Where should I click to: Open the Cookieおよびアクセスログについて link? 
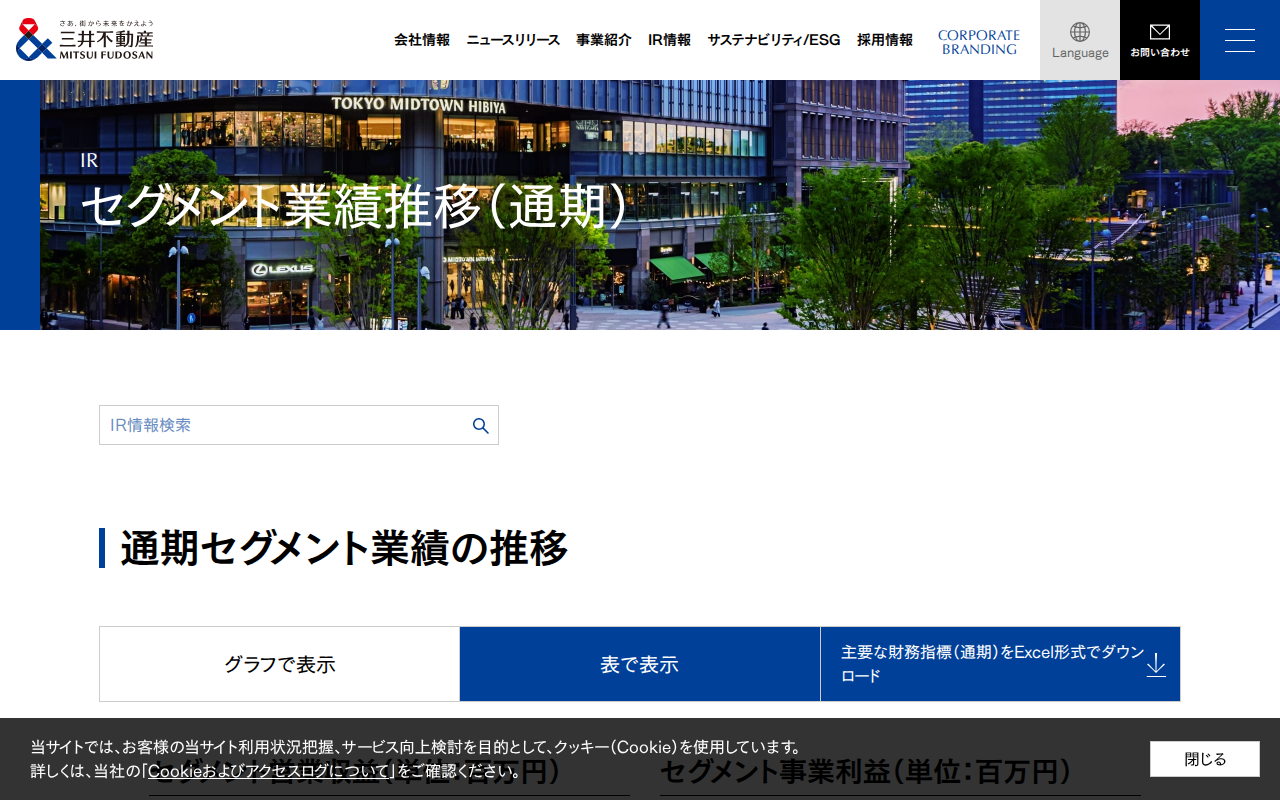tap(268, 771)
